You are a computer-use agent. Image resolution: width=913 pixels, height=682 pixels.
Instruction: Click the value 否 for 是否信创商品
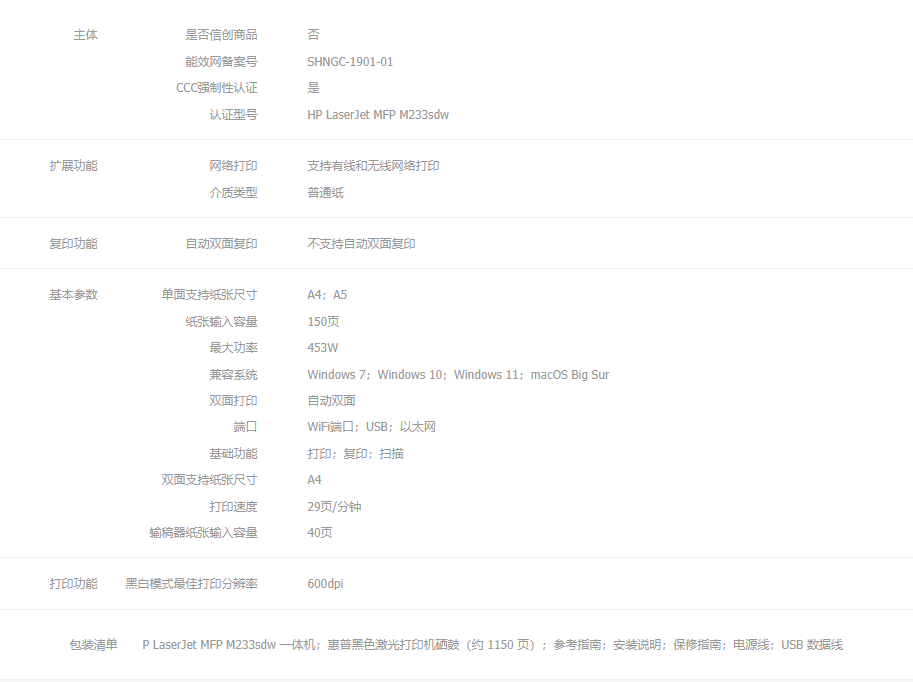tap(313, 35)
